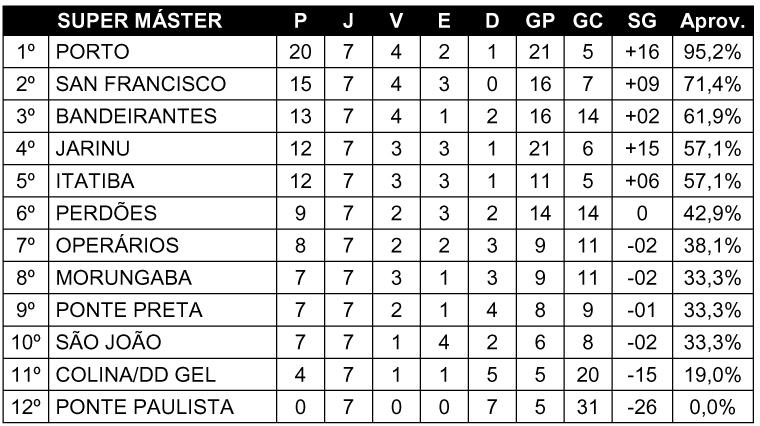760x426 pixels.
Task: Select the GC column header
Action: click(x=588, y=20)
